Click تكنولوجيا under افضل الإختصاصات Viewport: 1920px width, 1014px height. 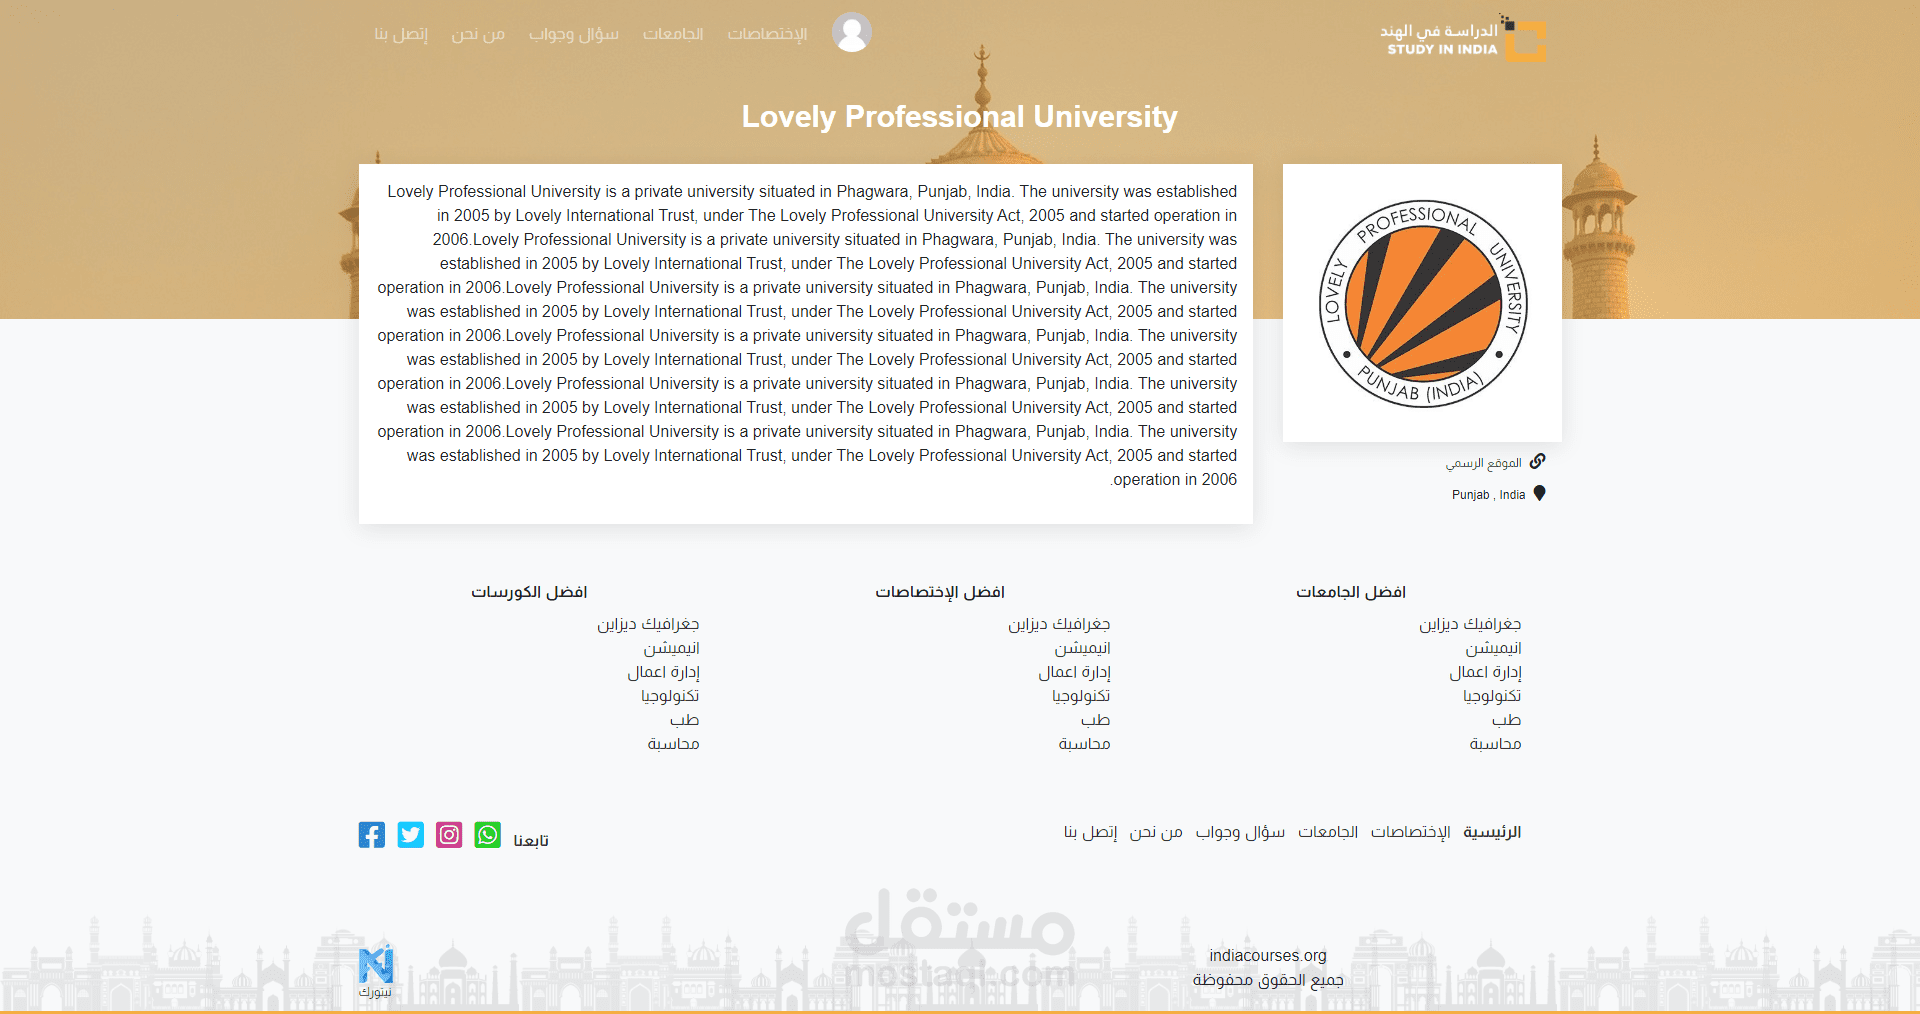(x=1081, y=696)
